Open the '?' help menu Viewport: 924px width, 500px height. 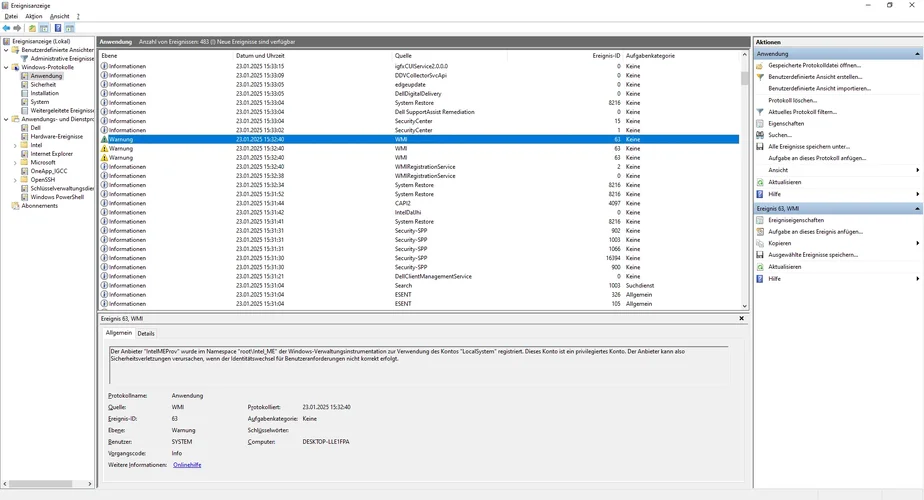(x=78, y=17)
